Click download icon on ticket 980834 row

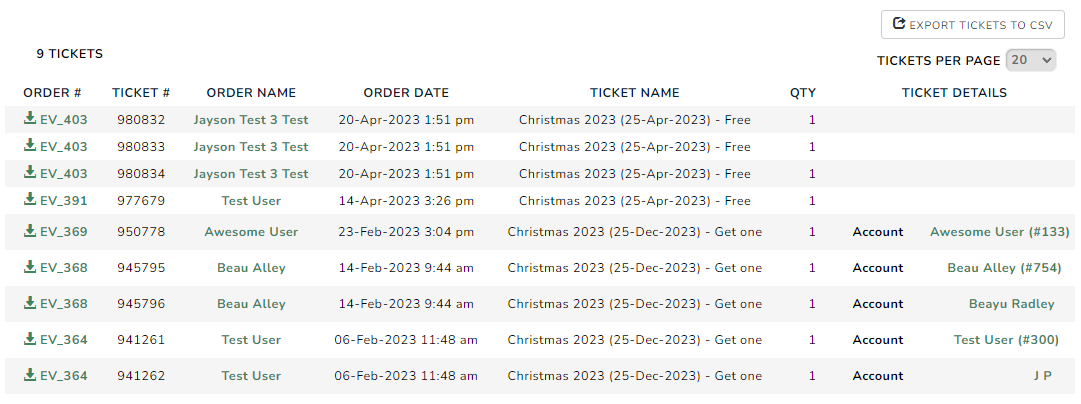30,172
